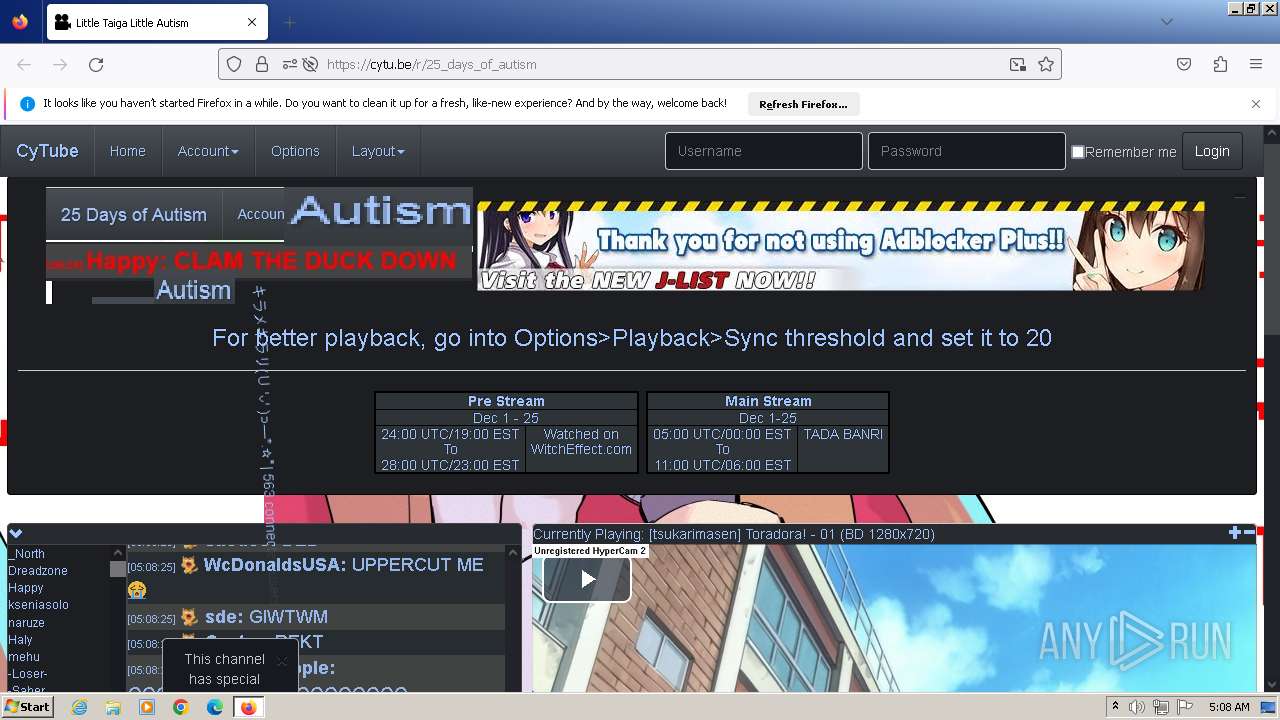The height and width of the screenshot is (720, 1280).
Task: Expand the list all tabs chevron
Action: (1166, 22)
